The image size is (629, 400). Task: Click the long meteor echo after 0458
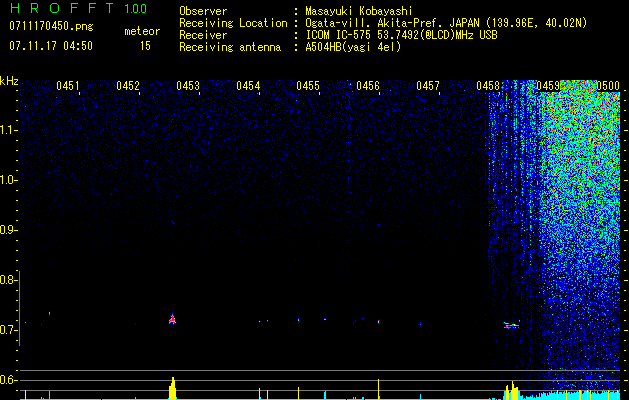pyautogui.click(x=511, y=325)
